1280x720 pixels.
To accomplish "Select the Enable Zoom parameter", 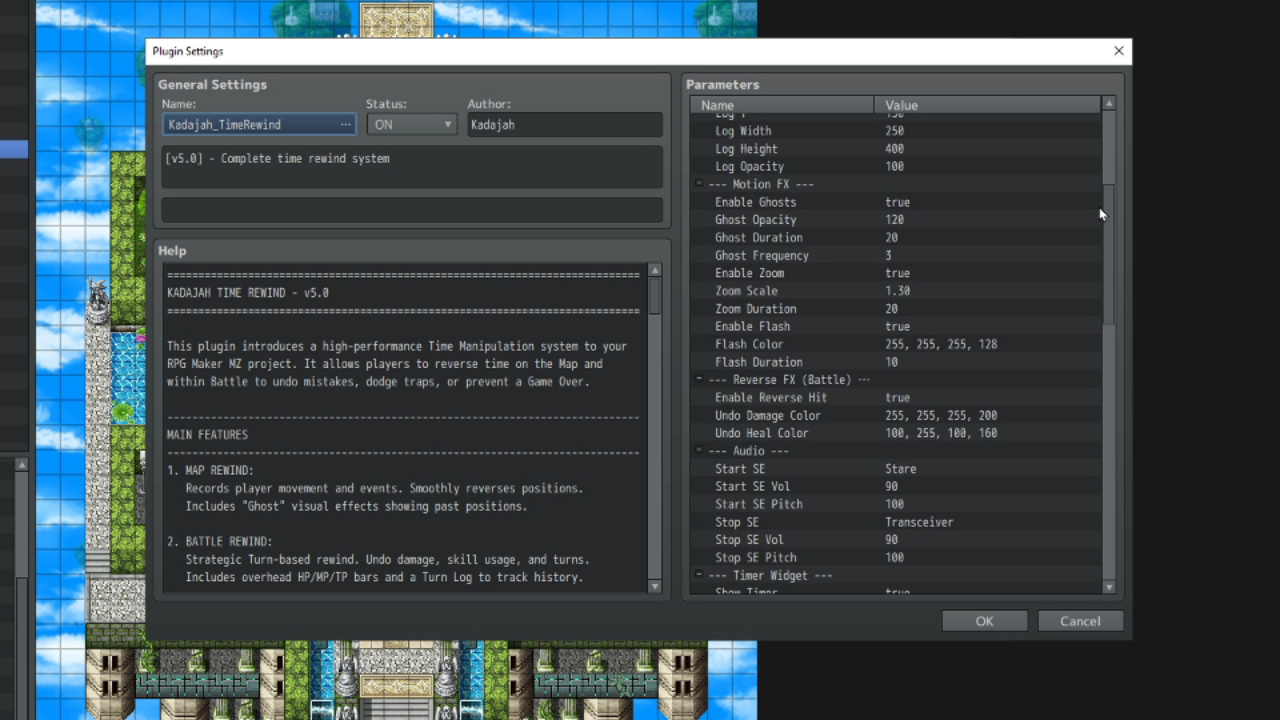I will 895,273.
